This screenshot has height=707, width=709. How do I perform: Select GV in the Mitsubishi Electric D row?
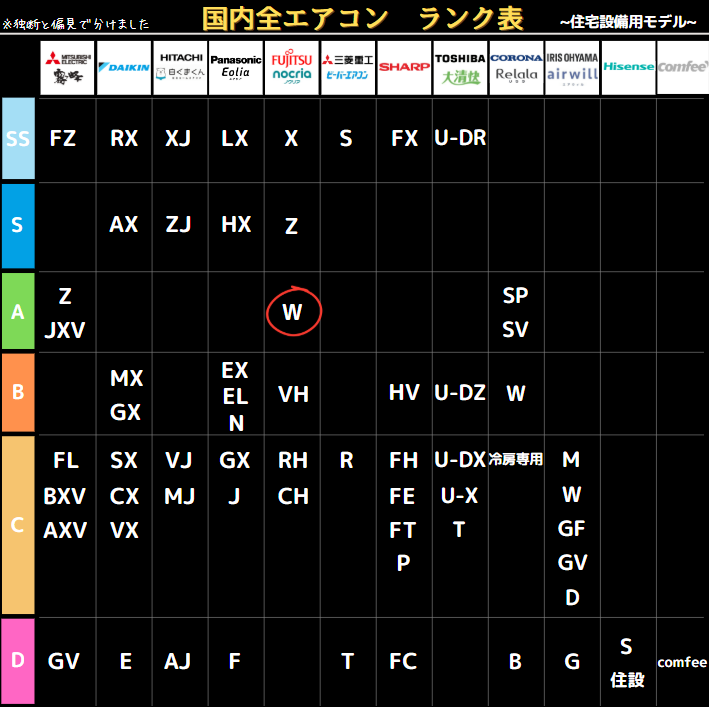tap(63, 661)
